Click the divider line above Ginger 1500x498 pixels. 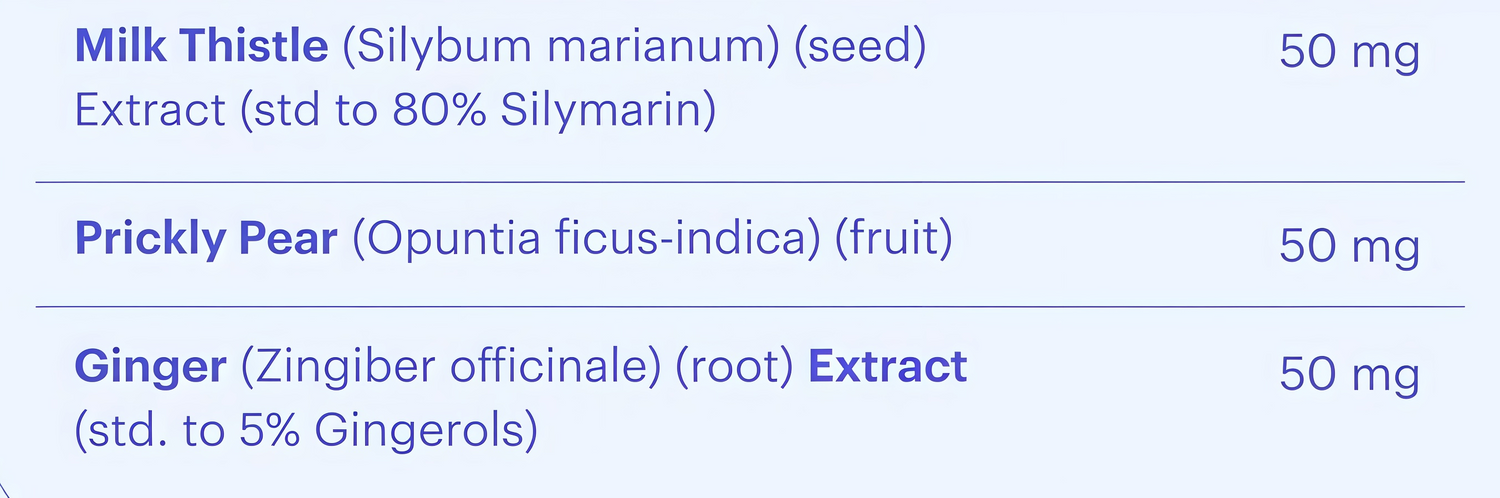pyautogui.click(x=750, y=306)
